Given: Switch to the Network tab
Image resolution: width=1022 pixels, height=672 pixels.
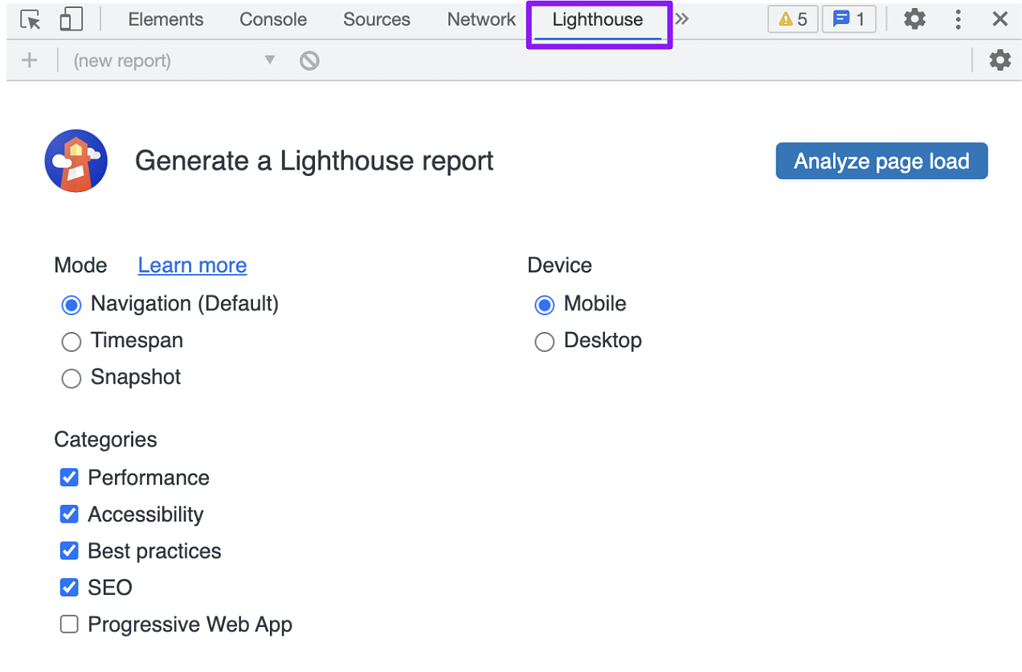Looking at the screenshot, I should click(x=481, y=20).
